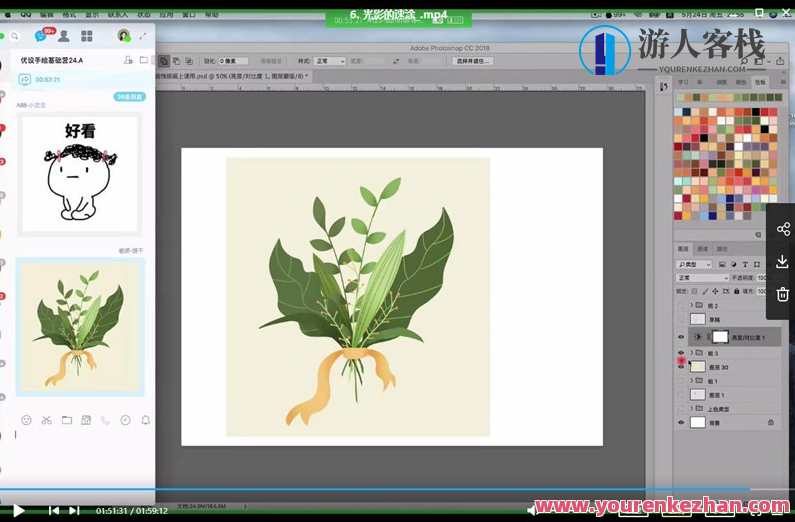Click the trash delete icon on the right
Viewport: 795px width, 522px height.
pyautogui.click(x=782, y=294)
